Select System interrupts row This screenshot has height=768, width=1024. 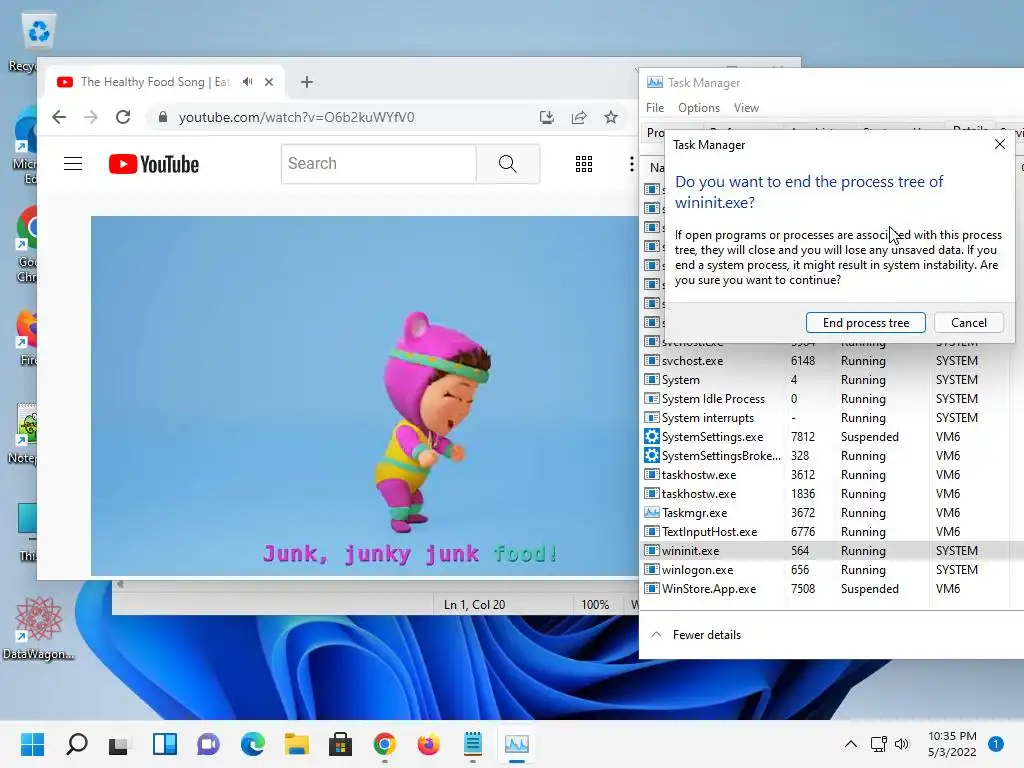(831, 417)
